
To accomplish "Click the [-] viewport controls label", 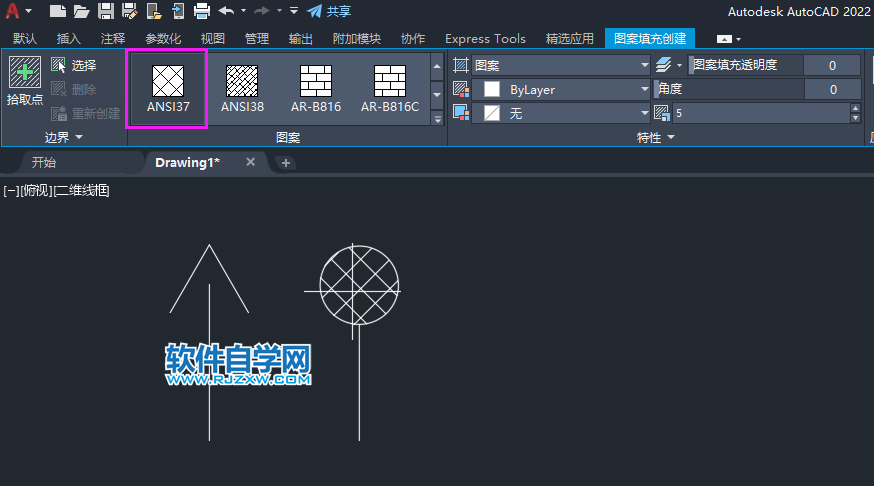I will coord(11,191).
